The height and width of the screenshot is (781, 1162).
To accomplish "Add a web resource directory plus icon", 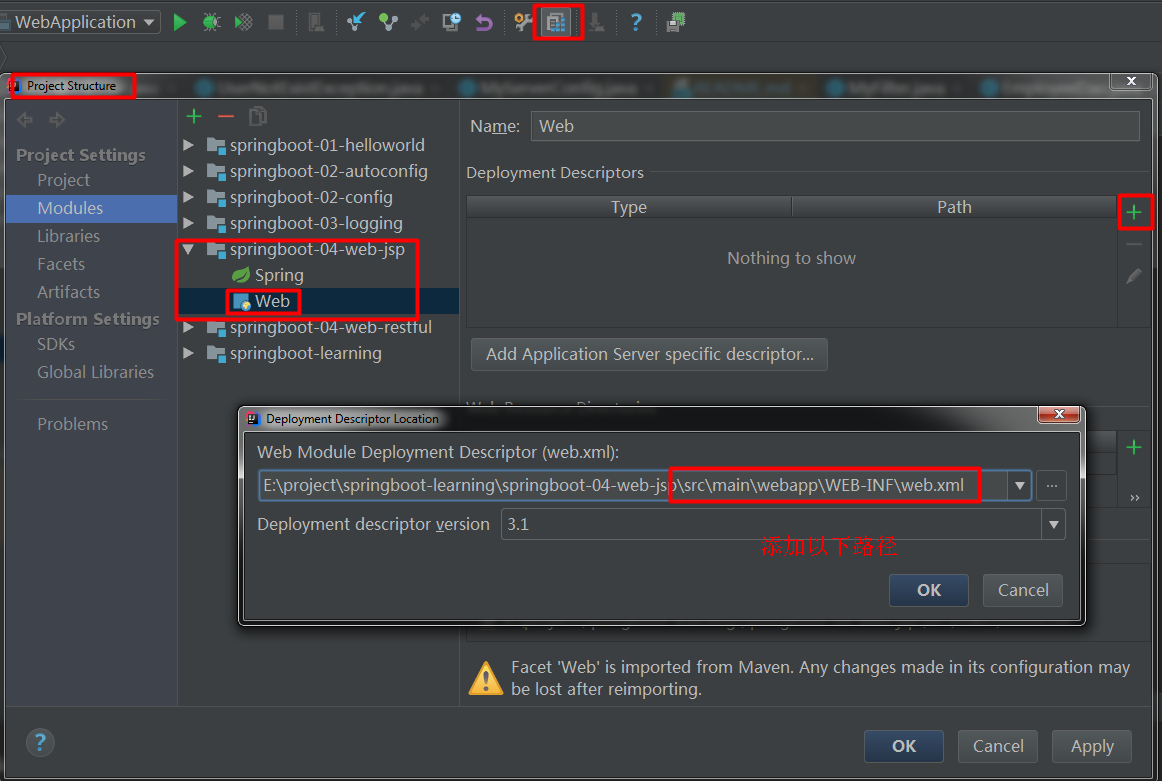I will point(1134,447).
